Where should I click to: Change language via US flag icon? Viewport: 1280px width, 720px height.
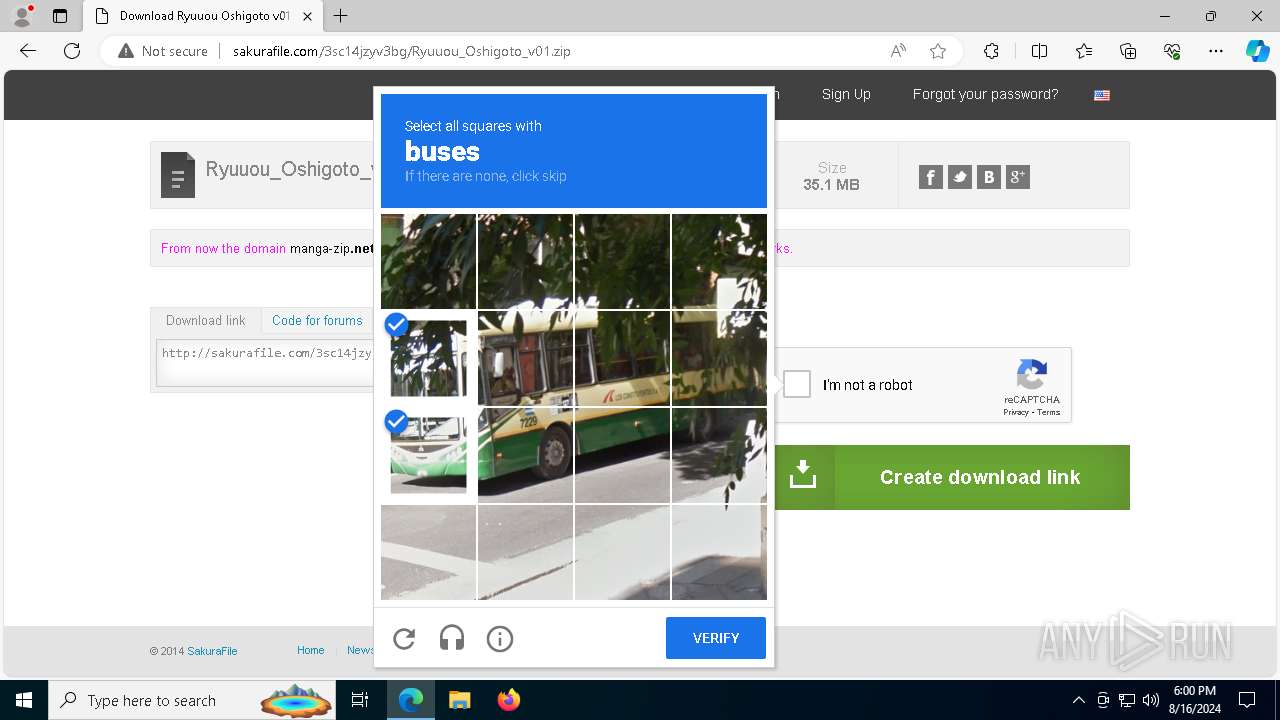tap(1102, 95)
